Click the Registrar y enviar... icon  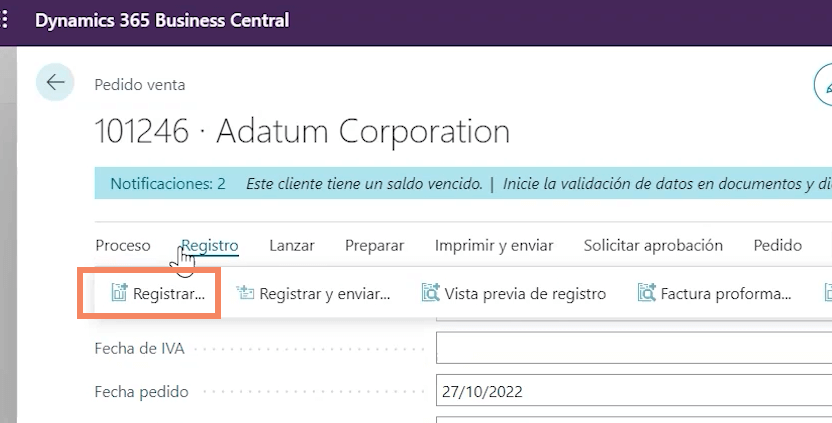(x=246, y=294)
